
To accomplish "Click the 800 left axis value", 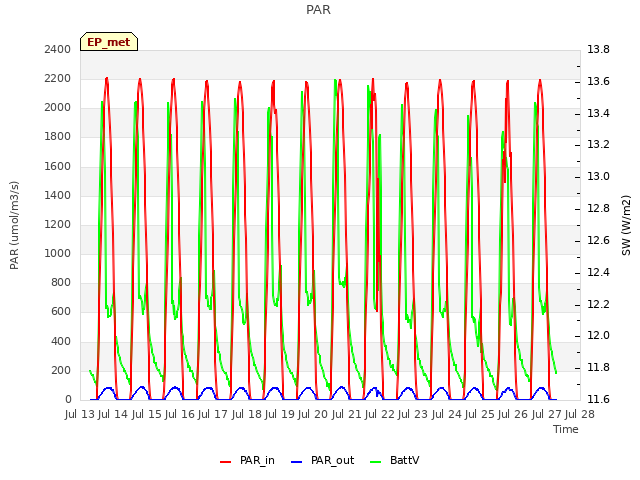I will 61,282.
